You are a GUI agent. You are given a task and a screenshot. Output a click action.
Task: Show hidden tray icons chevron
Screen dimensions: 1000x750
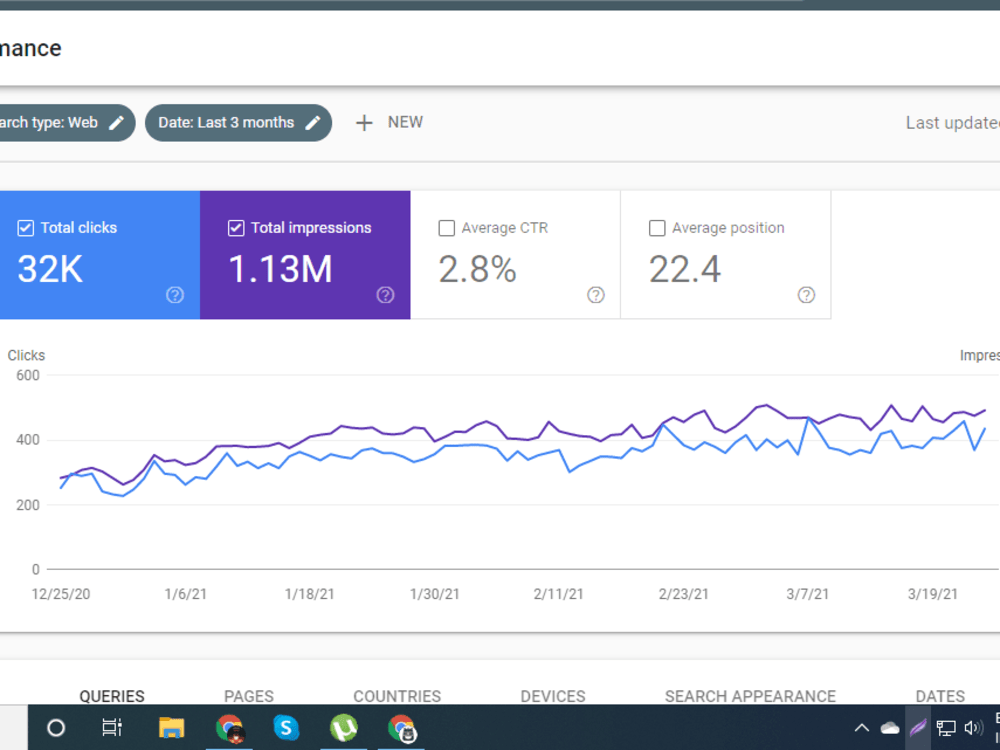coord(862,728)
